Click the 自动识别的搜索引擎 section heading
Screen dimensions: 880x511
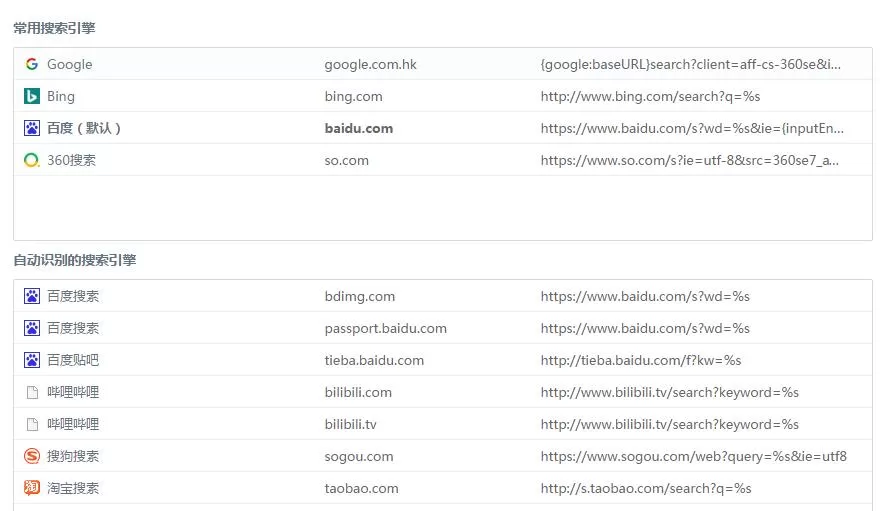pos(75,260)
